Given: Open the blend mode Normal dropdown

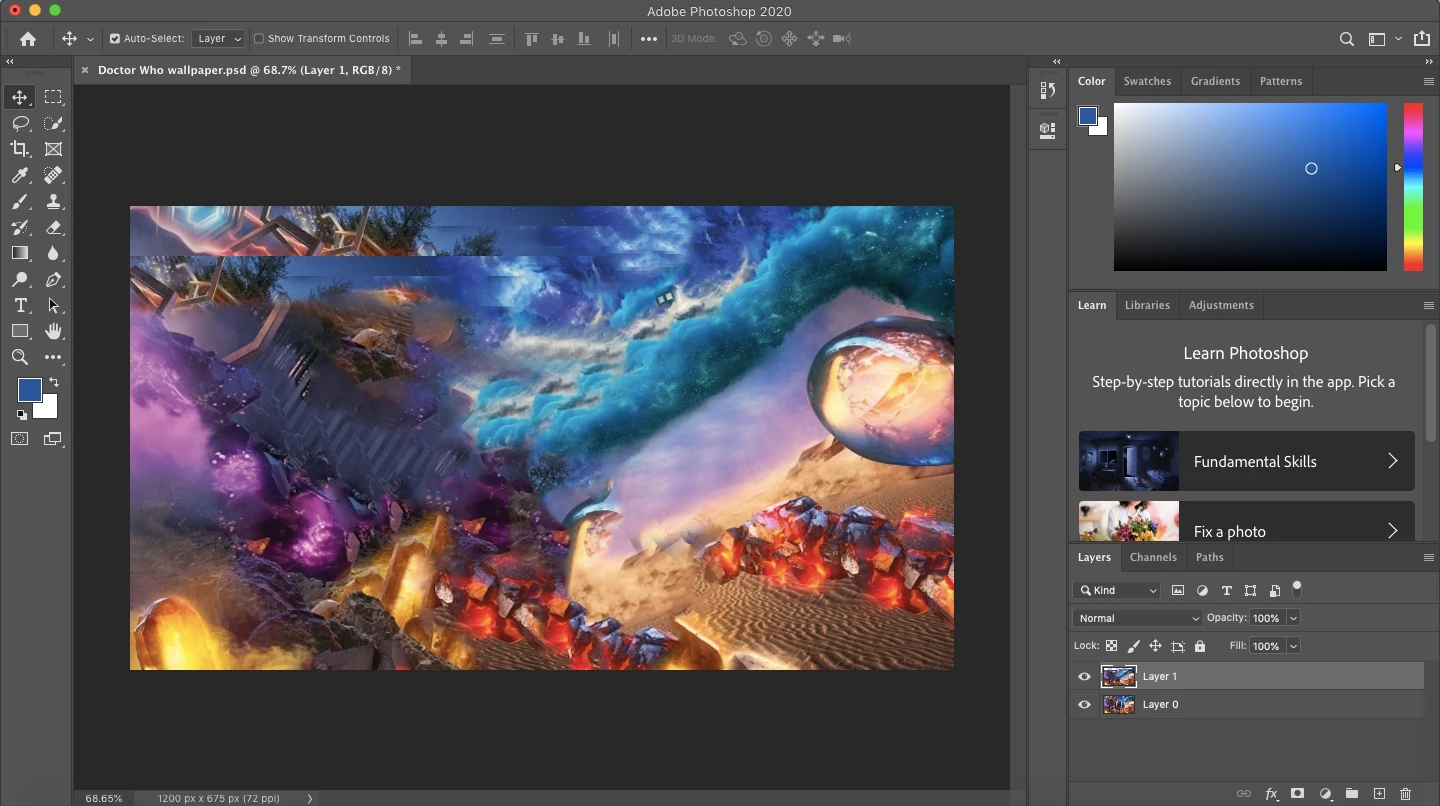Looking at the screenshot, I should (1137, 618).
